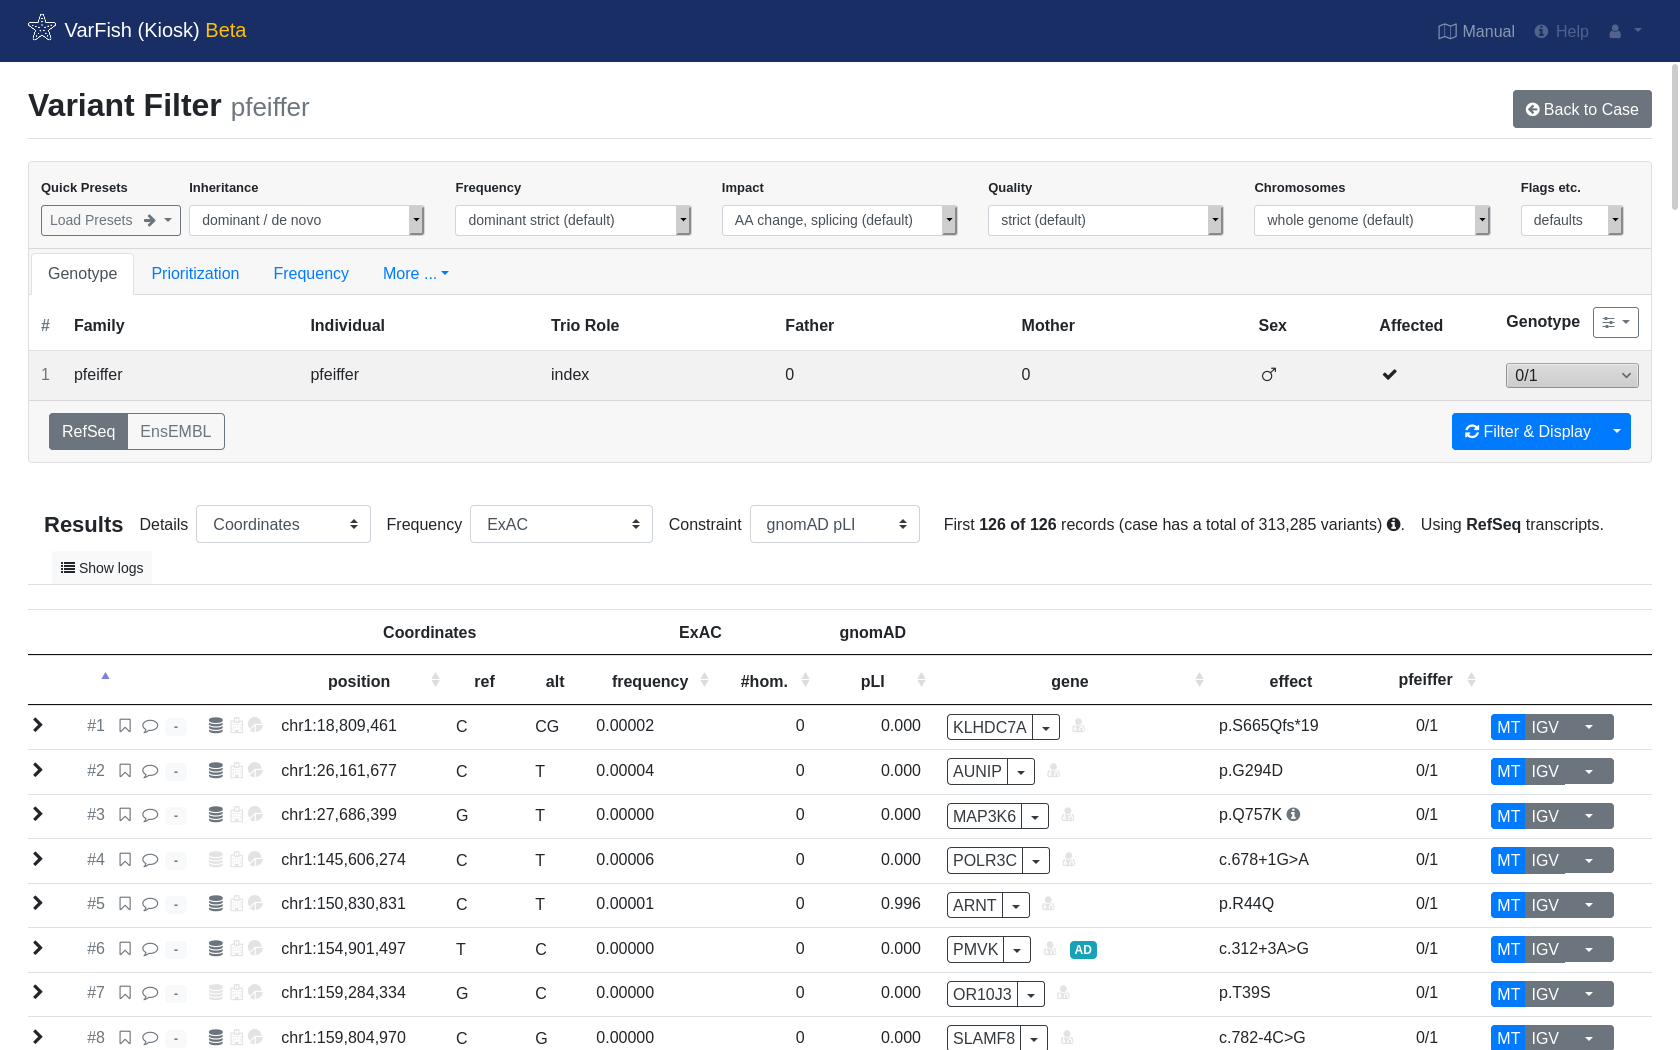Click faded hospital icon on row #2
The image size is (1680, 1050).
[237, 770]
